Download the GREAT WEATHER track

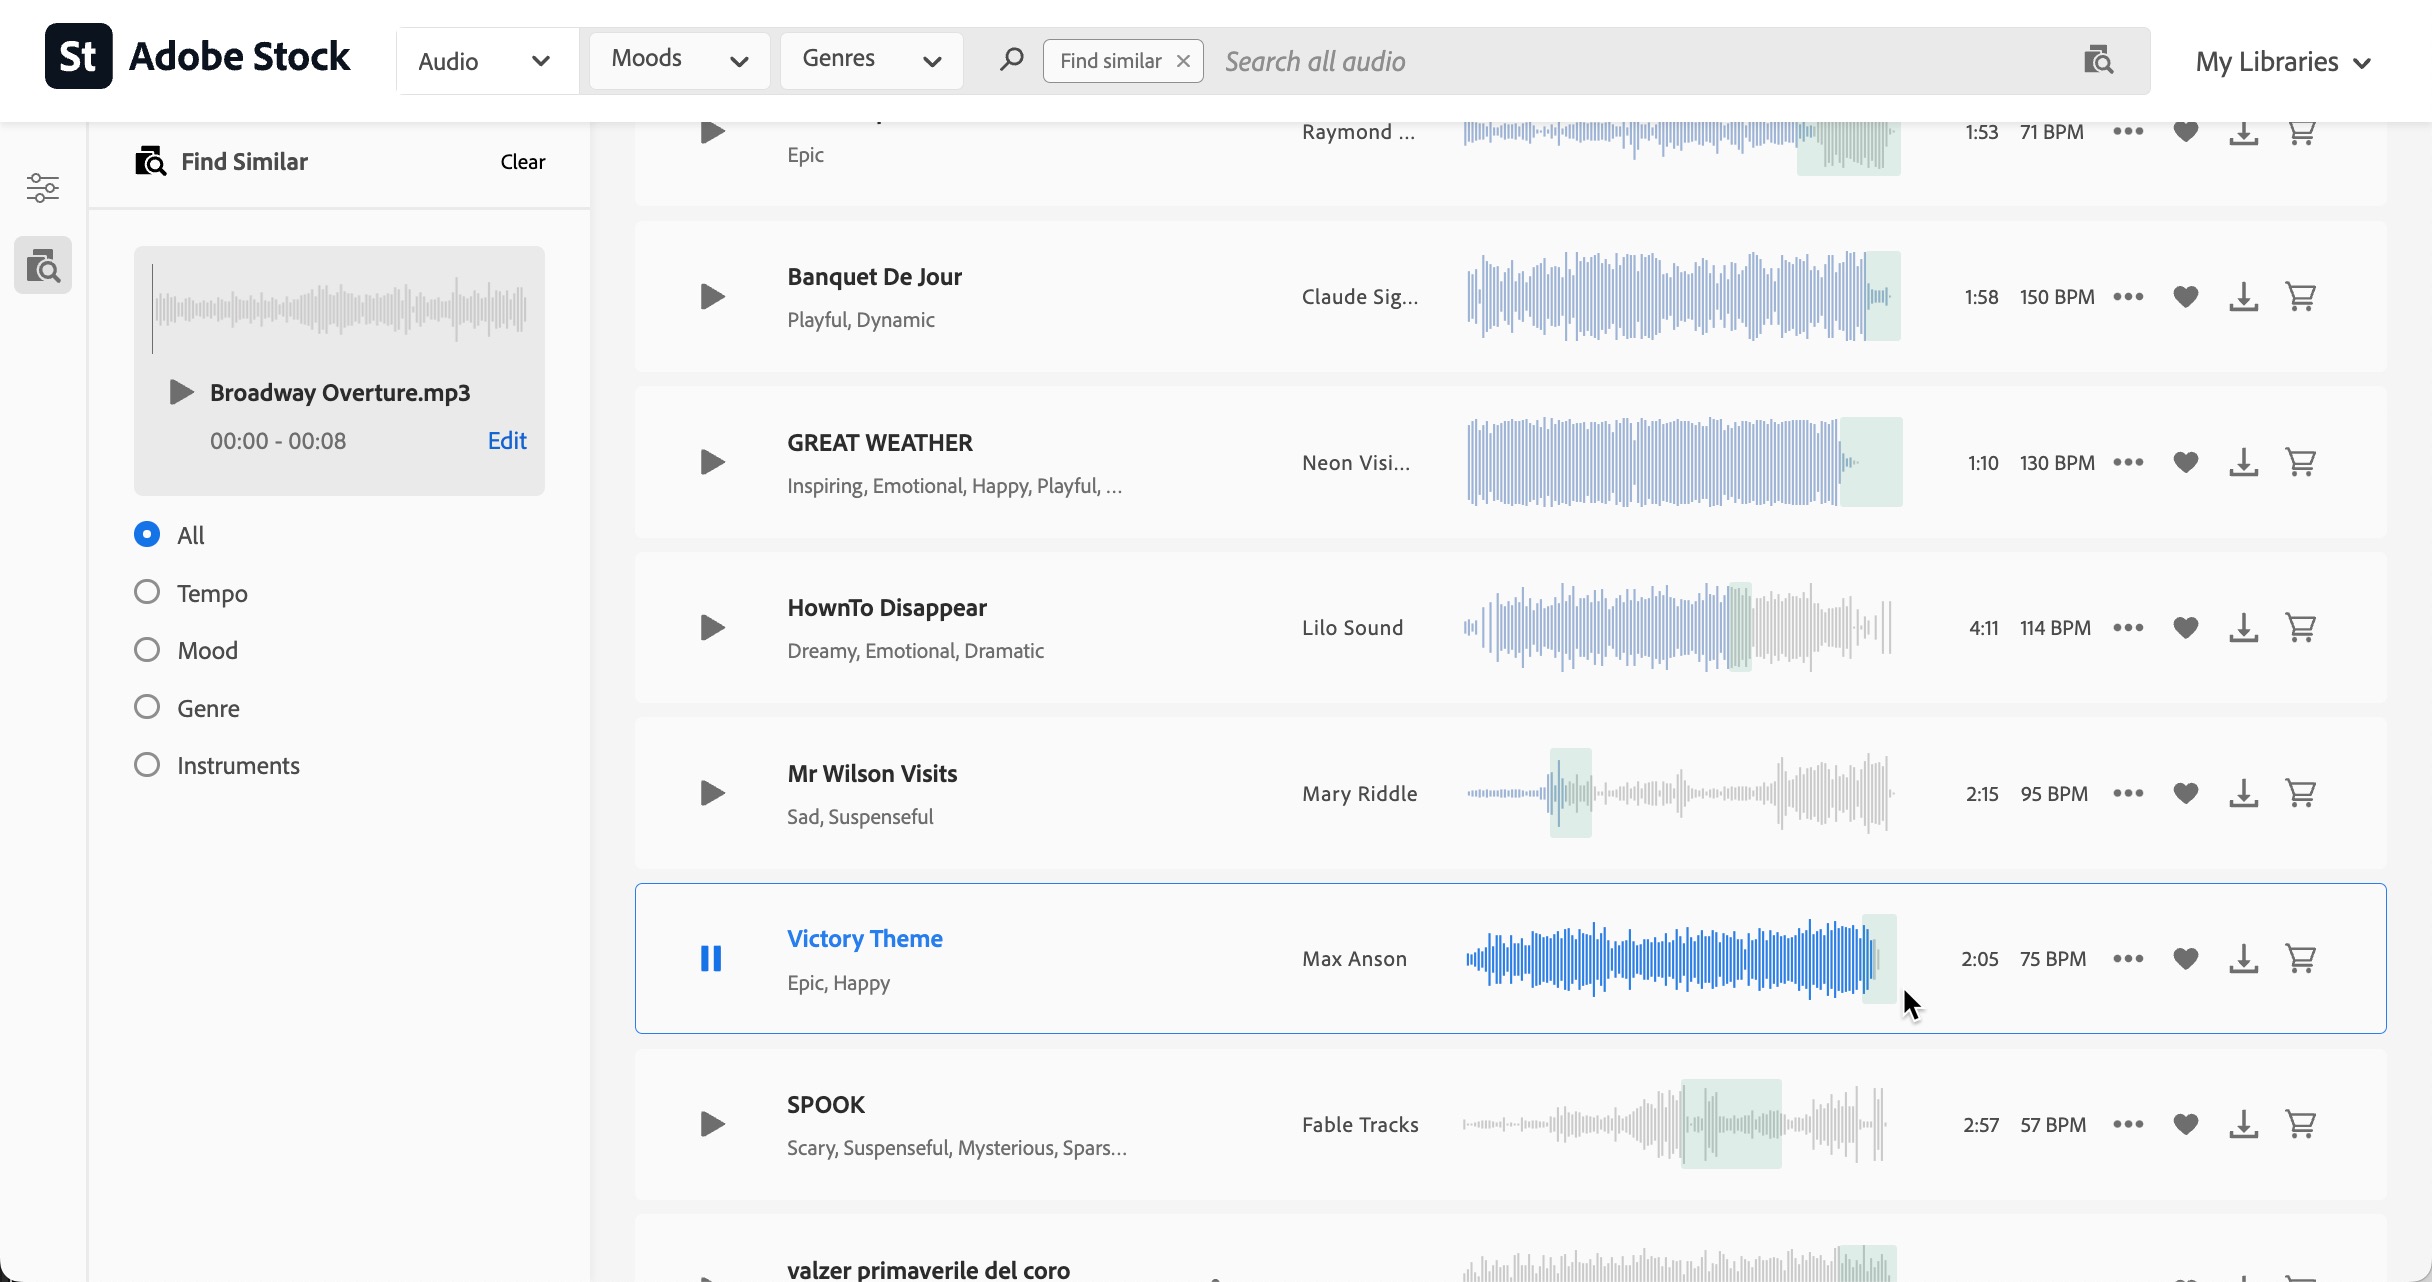click(2243, 463)
